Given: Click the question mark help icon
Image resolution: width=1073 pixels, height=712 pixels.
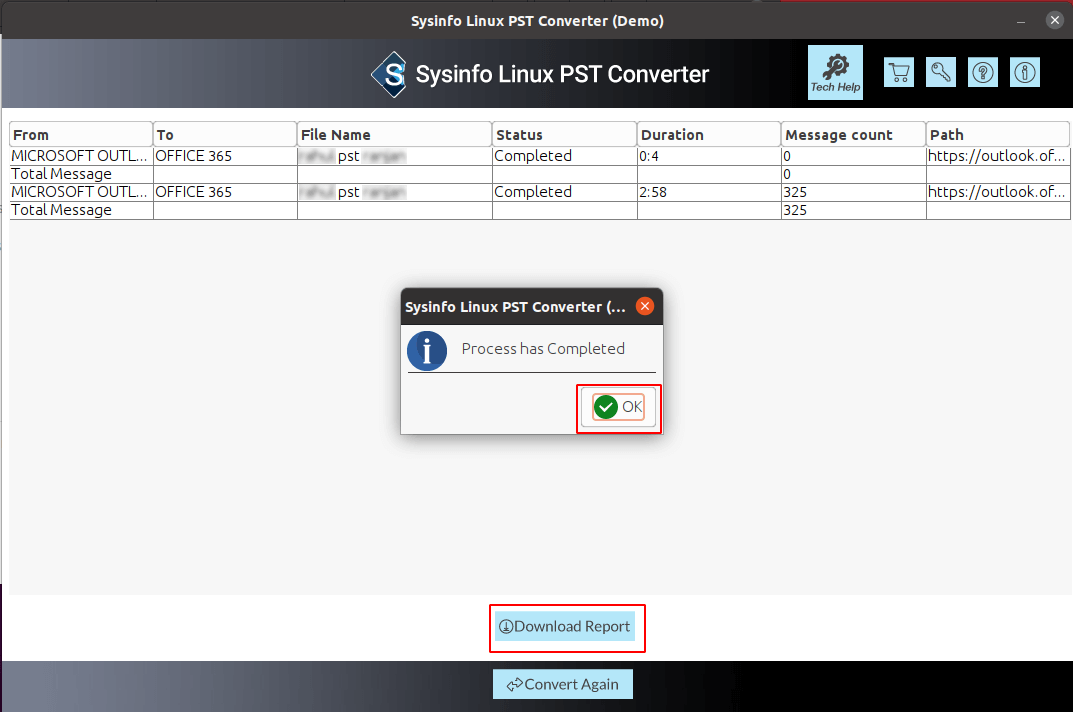Looking at the screenshot, I should point(983,73).
